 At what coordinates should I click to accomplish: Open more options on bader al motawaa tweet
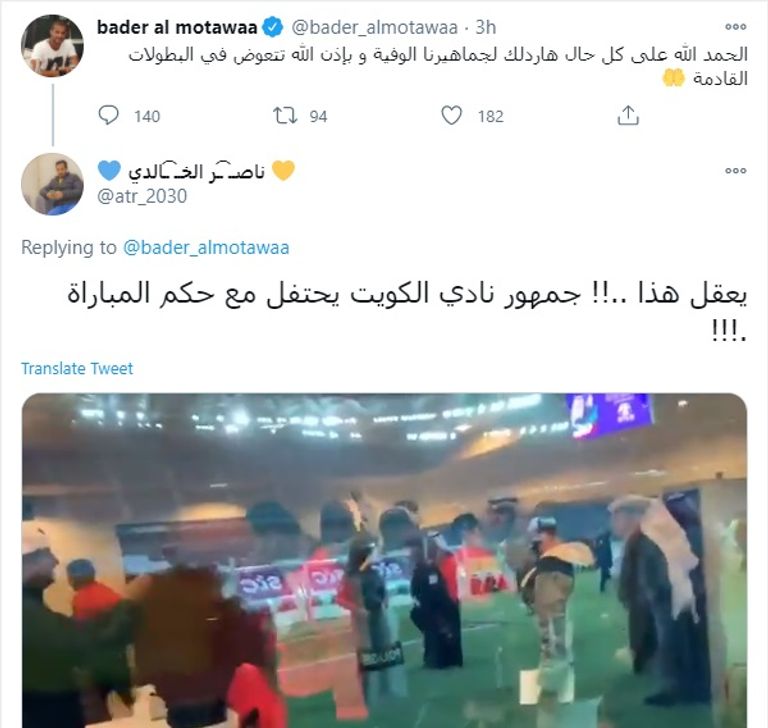(736, 27)
